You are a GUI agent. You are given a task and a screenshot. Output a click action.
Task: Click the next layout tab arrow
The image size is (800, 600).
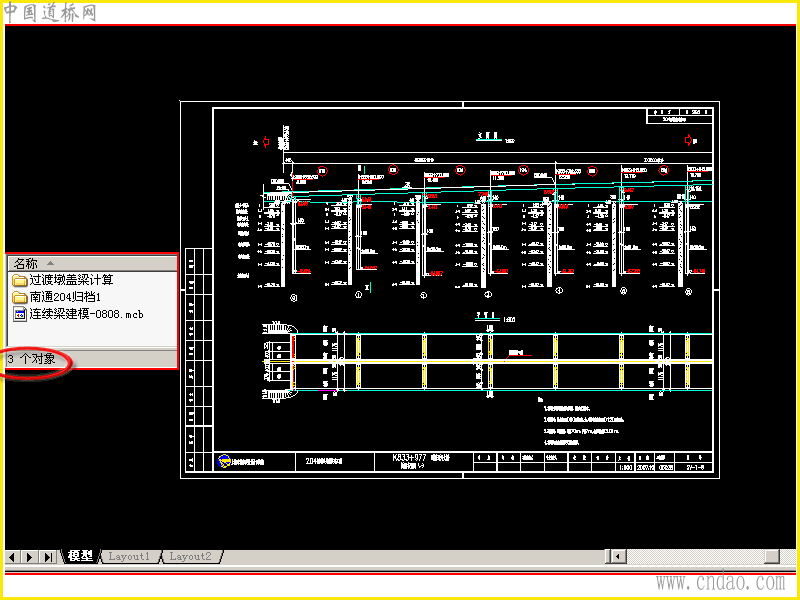pos(30,557)
